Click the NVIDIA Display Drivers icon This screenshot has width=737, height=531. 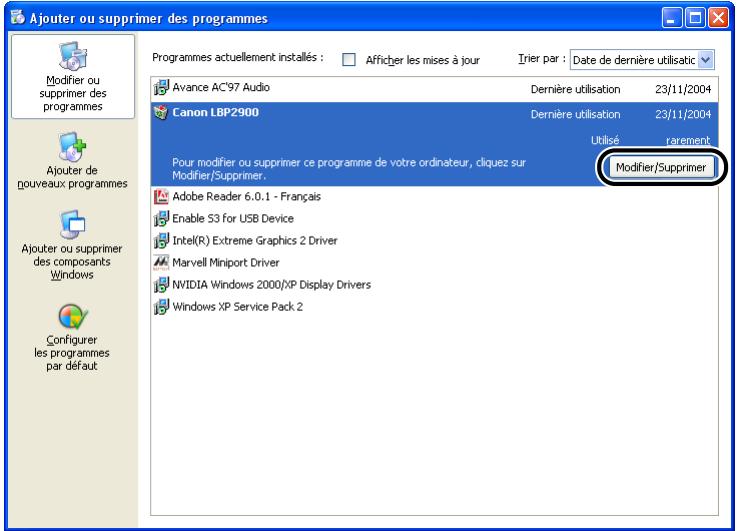(x=161, y=284)
